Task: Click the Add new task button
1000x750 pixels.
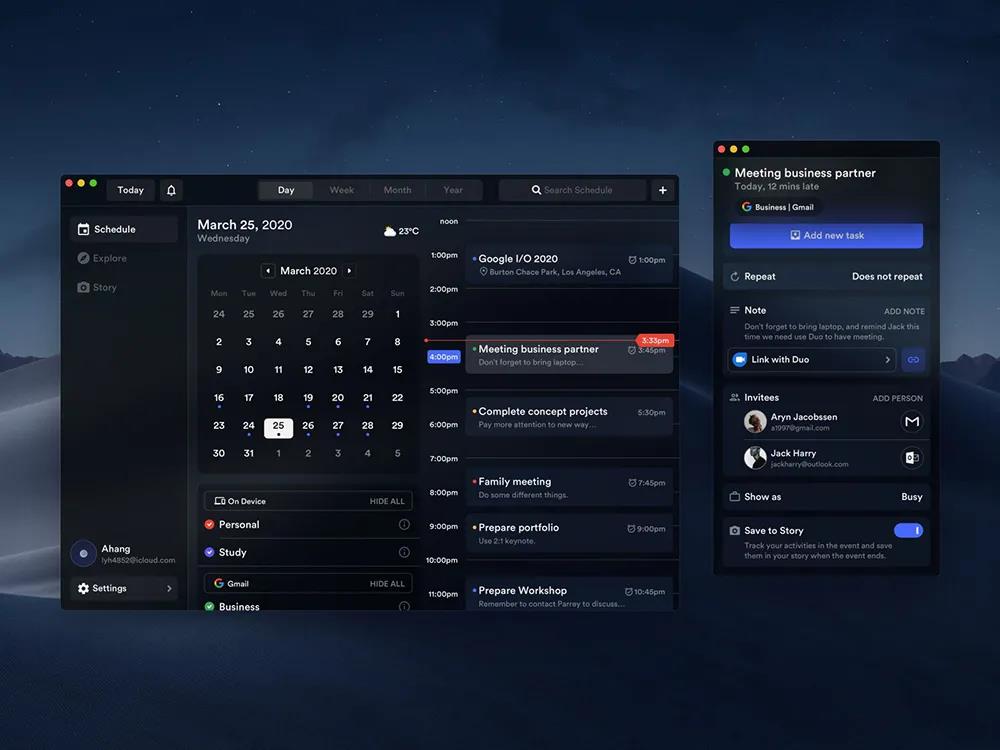Action: [x=826, y=235]
